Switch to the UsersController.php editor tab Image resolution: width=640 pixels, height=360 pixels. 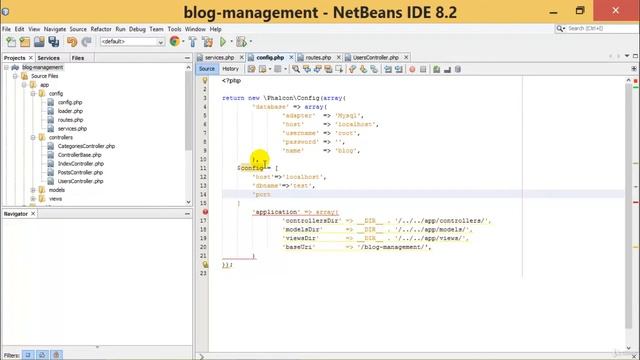pos(376,58)
